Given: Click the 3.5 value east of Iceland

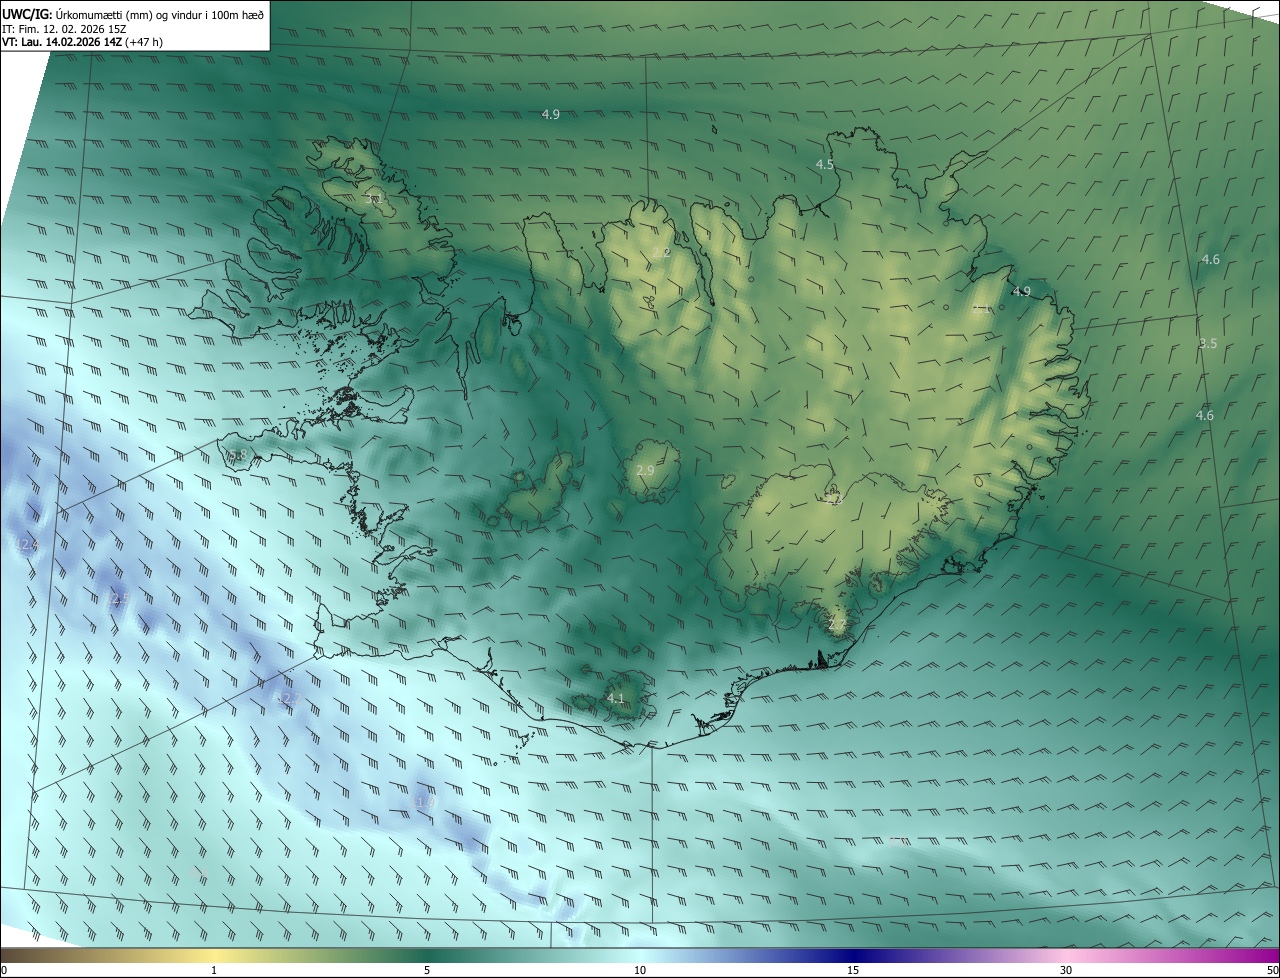Looking at the screenshot, I should (x=1208, y=344).
